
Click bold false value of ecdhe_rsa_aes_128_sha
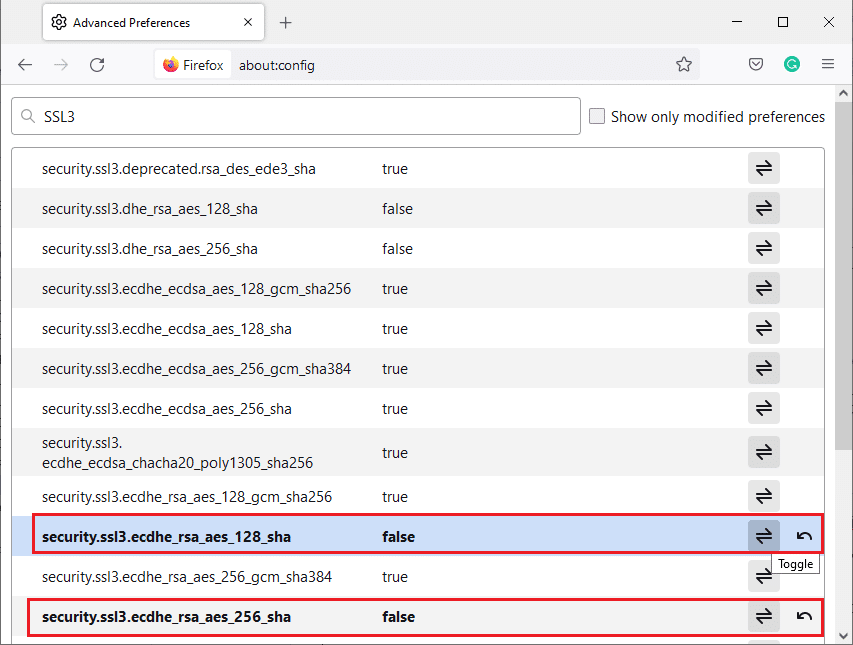[x=398, y=537]
